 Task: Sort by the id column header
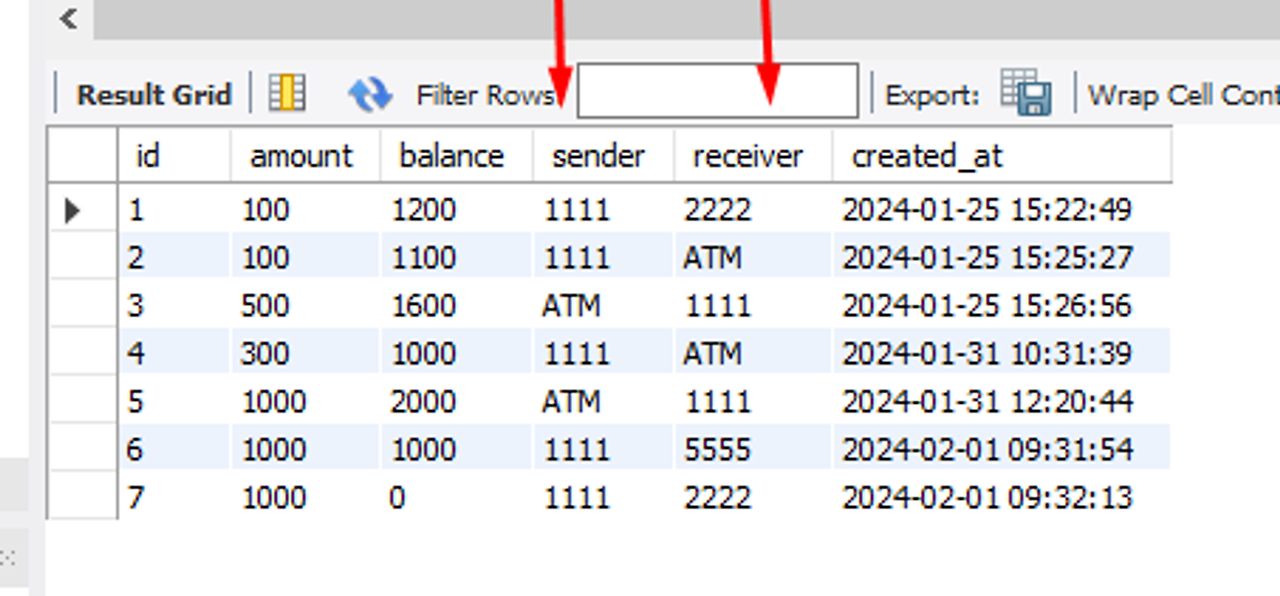[174, 155]
